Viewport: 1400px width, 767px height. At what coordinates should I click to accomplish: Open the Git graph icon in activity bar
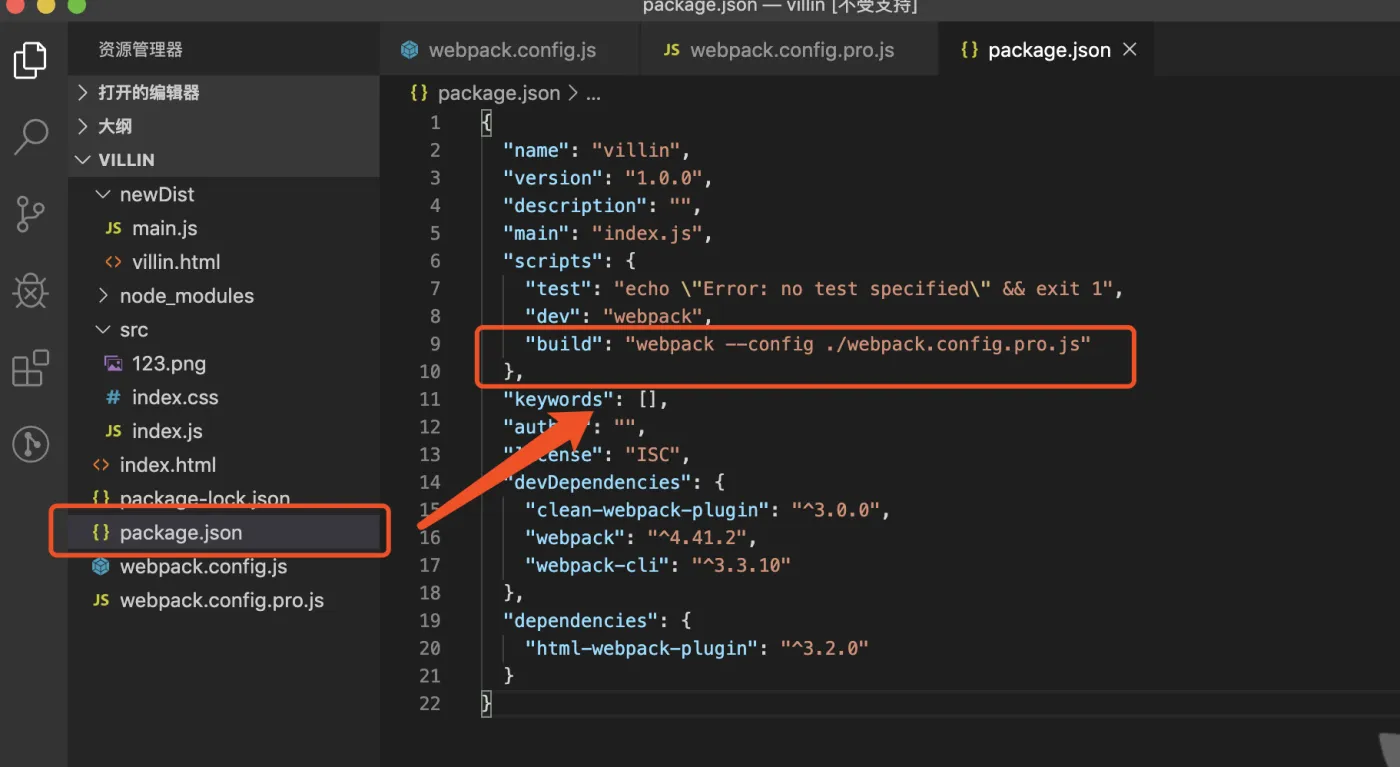click(x=31, y=444)
